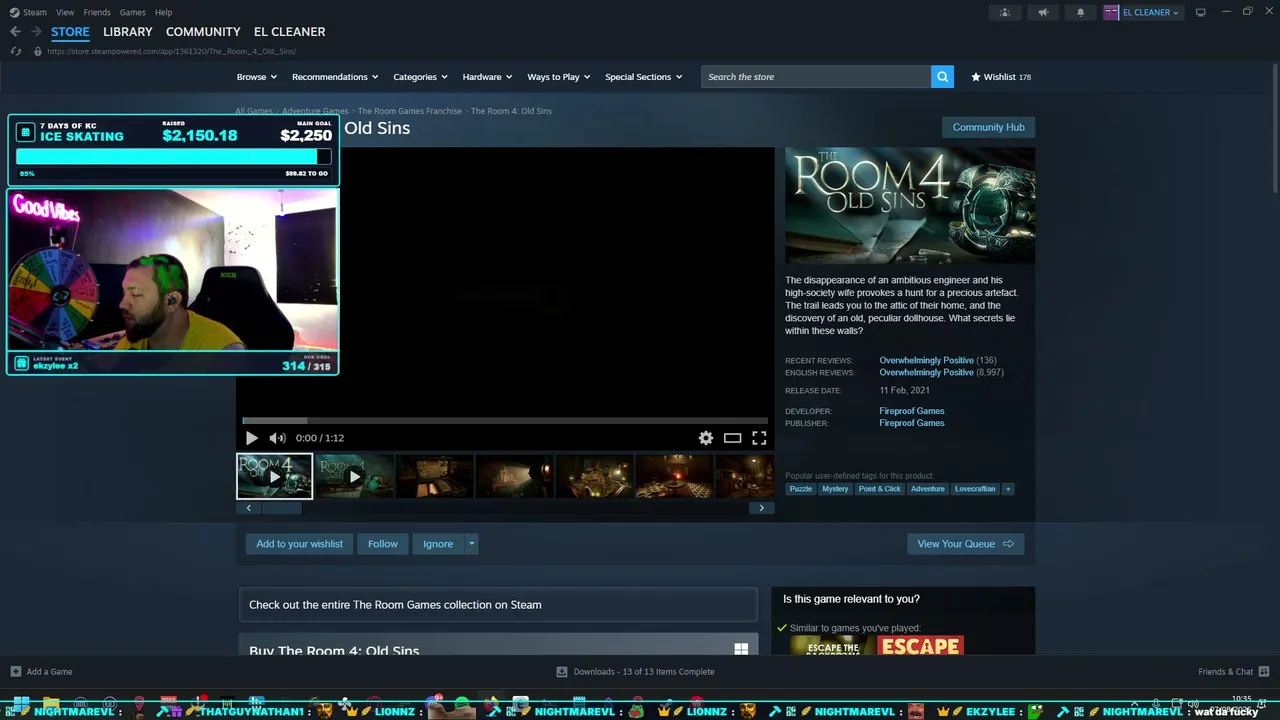
Task: Seek on the trailer progress bar
Action: click(505, 421)
